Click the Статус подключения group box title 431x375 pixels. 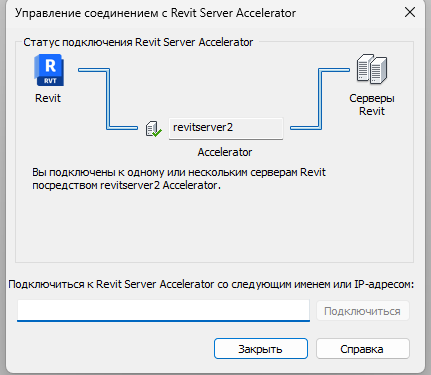point(138,42)
